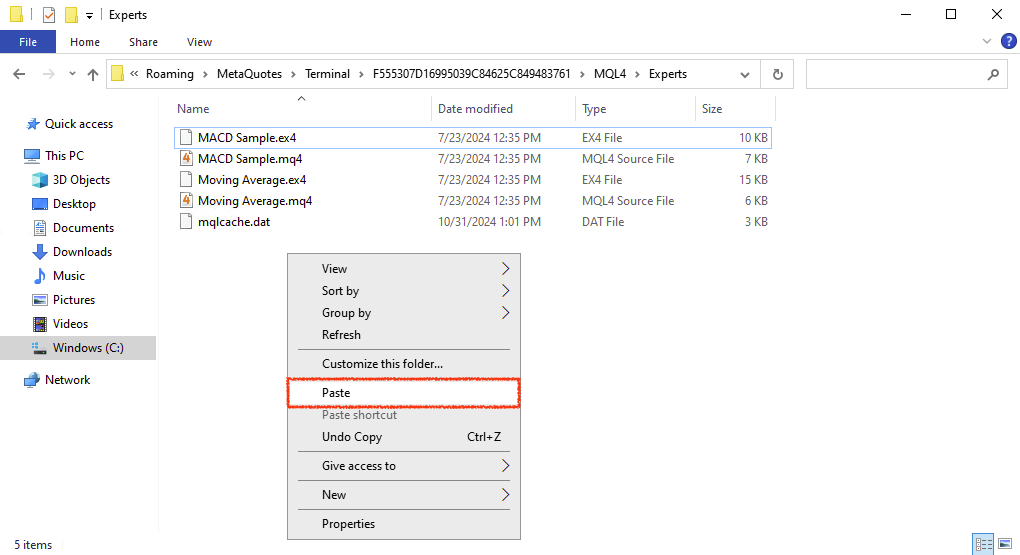Choose Customize this folder option
This screenshot has width=1020, height=555.
pos(404,364)
